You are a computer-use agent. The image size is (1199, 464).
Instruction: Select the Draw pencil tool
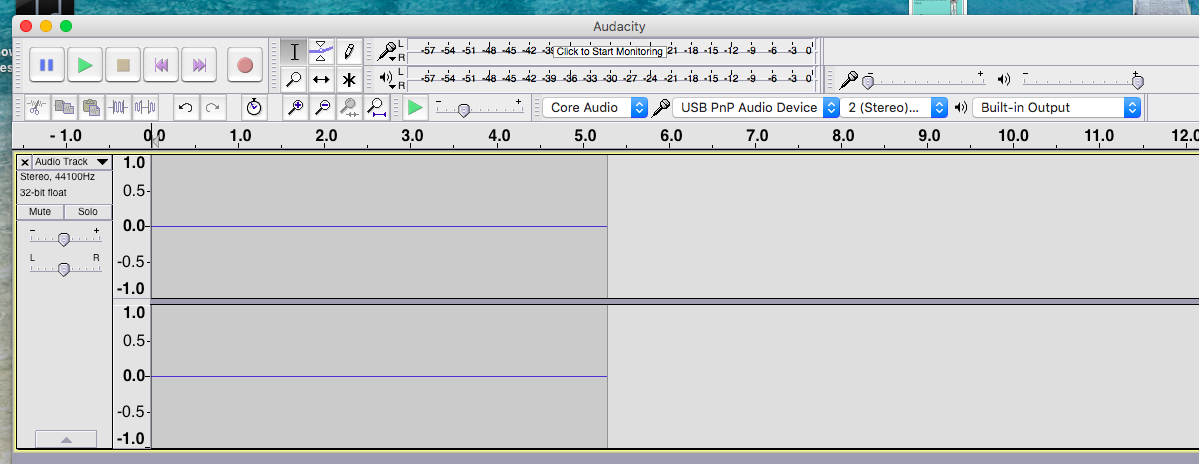349,52
